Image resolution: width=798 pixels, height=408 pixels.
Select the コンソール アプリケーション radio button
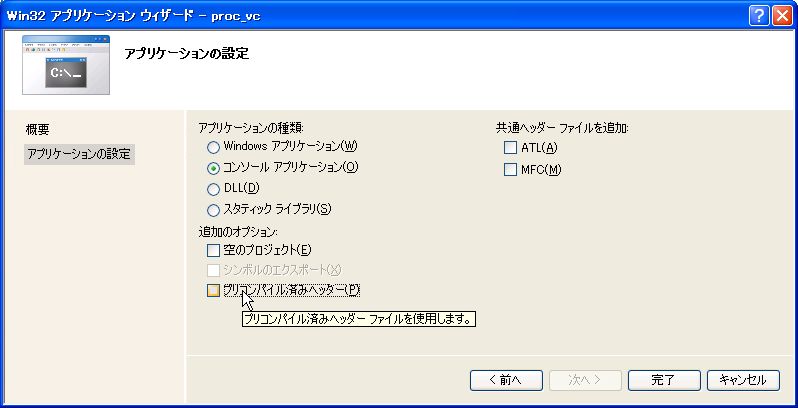click(213, 168)
